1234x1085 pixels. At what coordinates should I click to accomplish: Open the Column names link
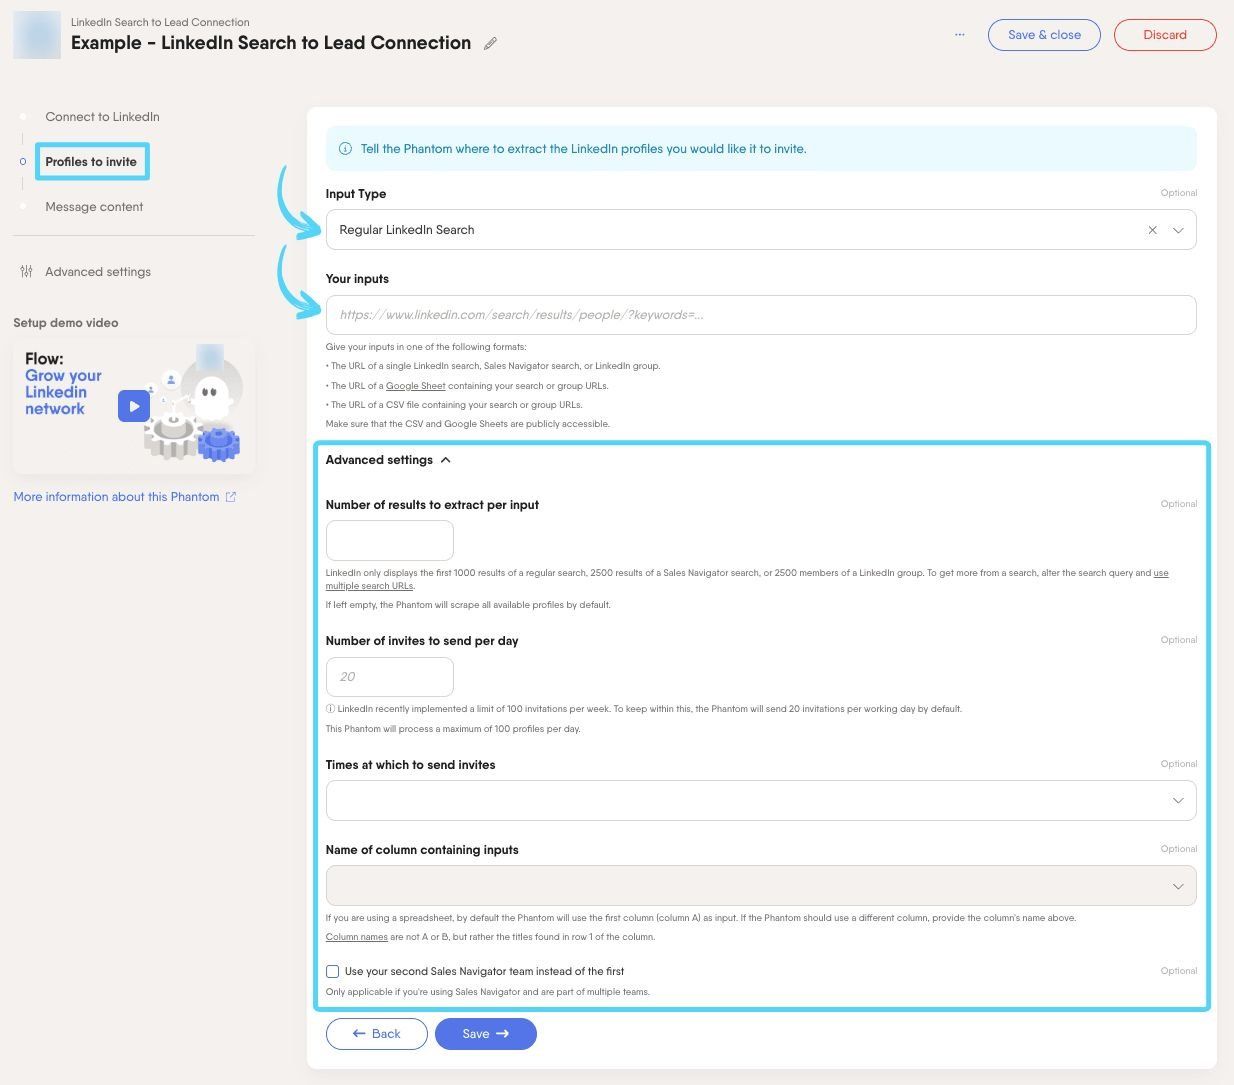357,937
